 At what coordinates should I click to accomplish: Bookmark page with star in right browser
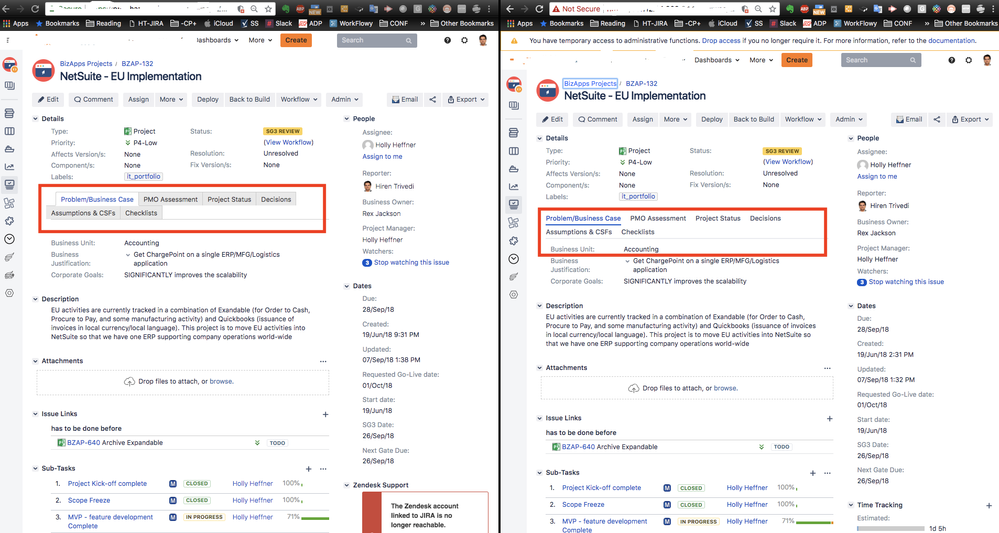tap(772, 9)
